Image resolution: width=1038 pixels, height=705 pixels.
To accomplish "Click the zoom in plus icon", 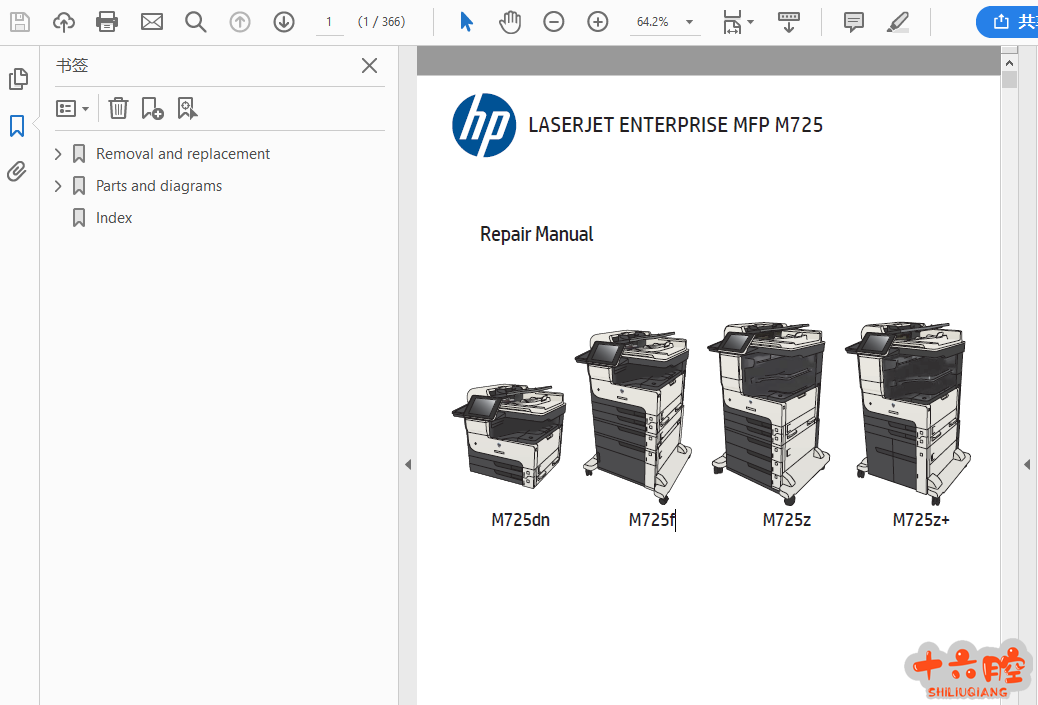I will (x=598, y=21).
